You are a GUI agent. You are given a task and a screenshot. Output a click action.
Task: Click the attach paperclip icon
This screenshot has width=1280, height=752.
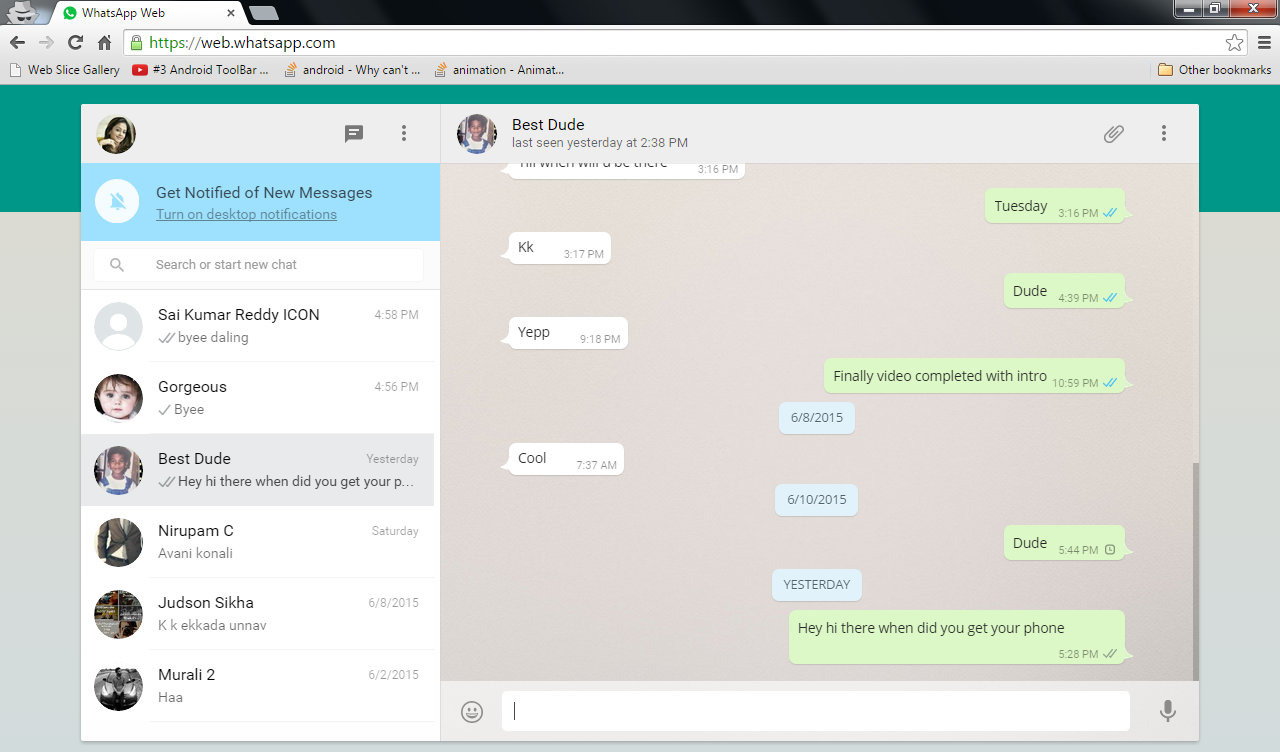tap(1114, 133)
